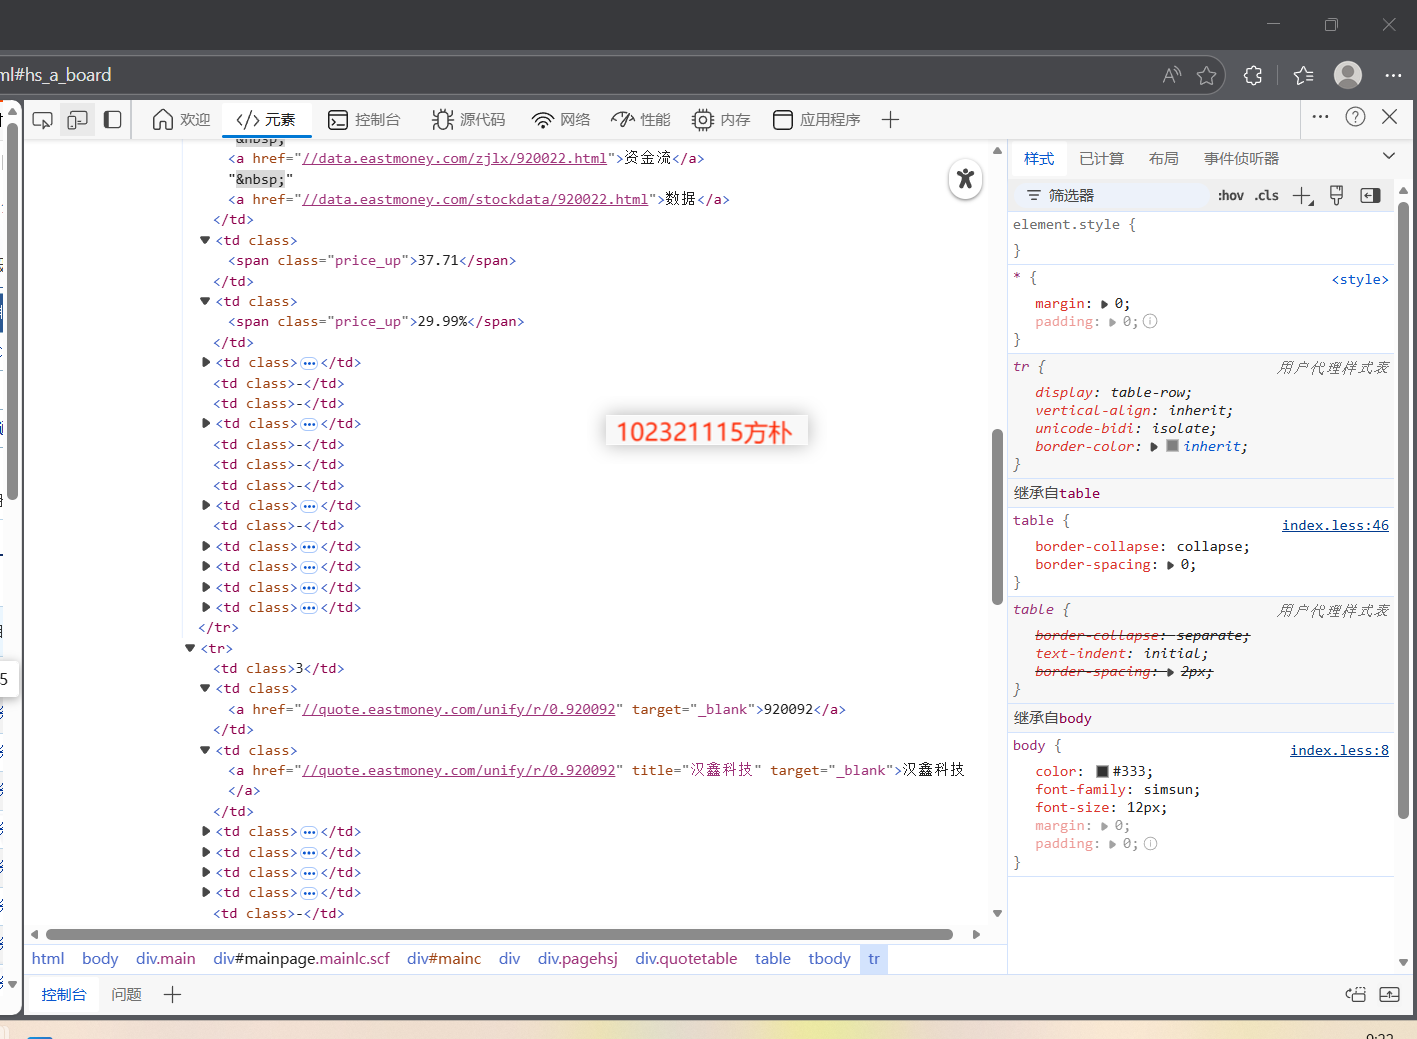
Task: Open the Console (控制台) tab
Action: tap(364, 120)
